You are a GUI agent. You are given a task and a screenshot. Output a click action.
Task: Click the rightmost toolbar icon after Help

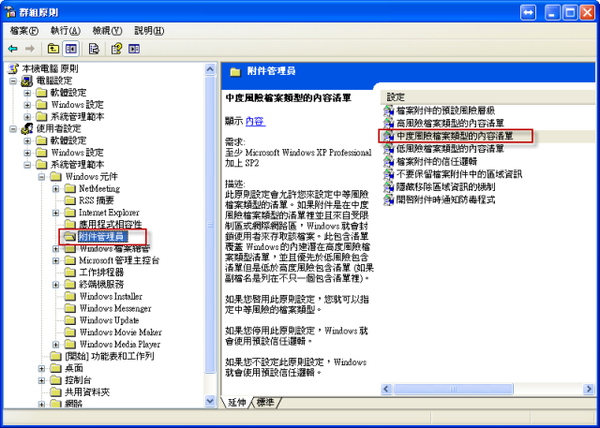click(134, 49)
